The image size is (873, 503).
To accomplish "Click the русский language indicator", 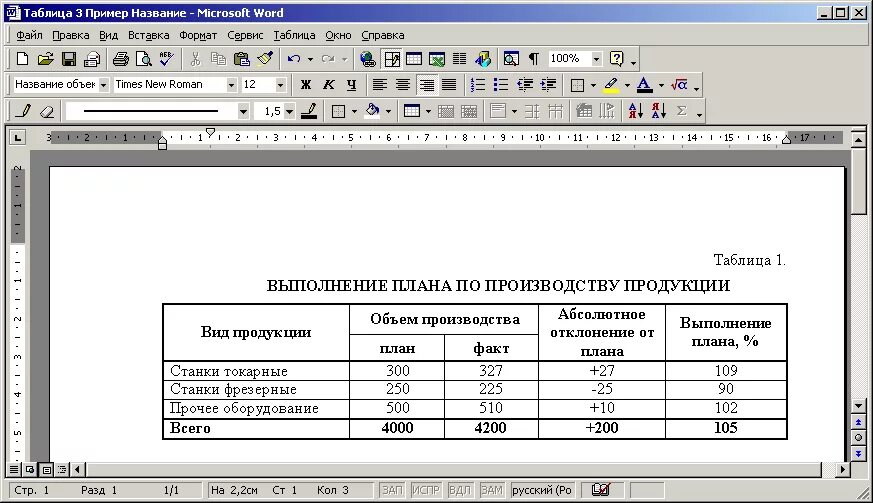I will point(542,490).
